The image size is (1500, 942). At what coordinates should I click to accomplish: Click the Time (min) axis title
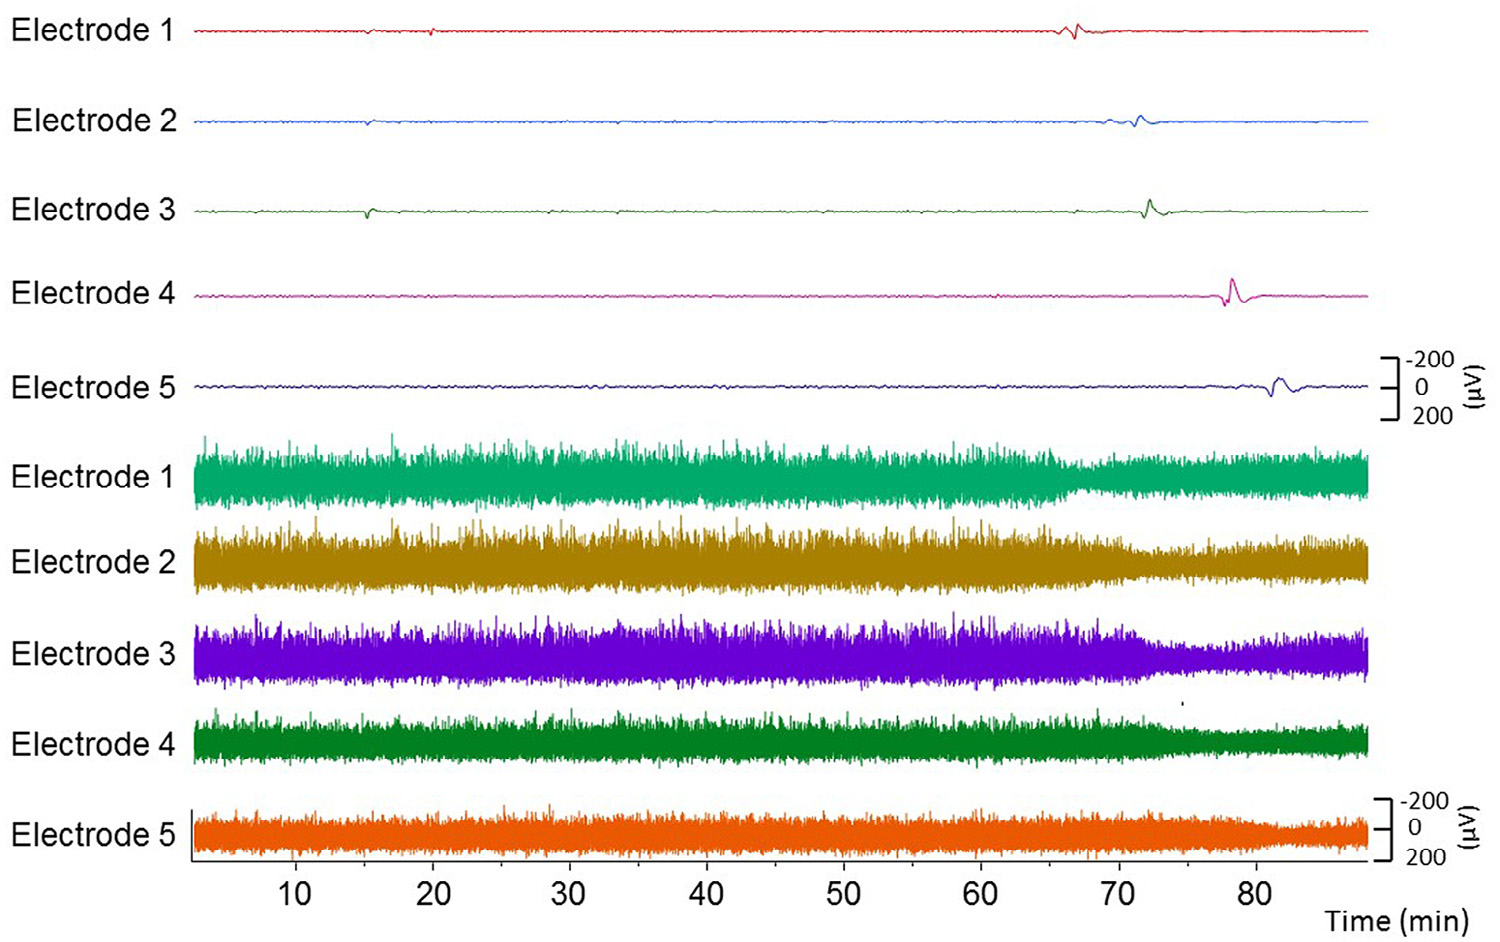(1396, 921)
